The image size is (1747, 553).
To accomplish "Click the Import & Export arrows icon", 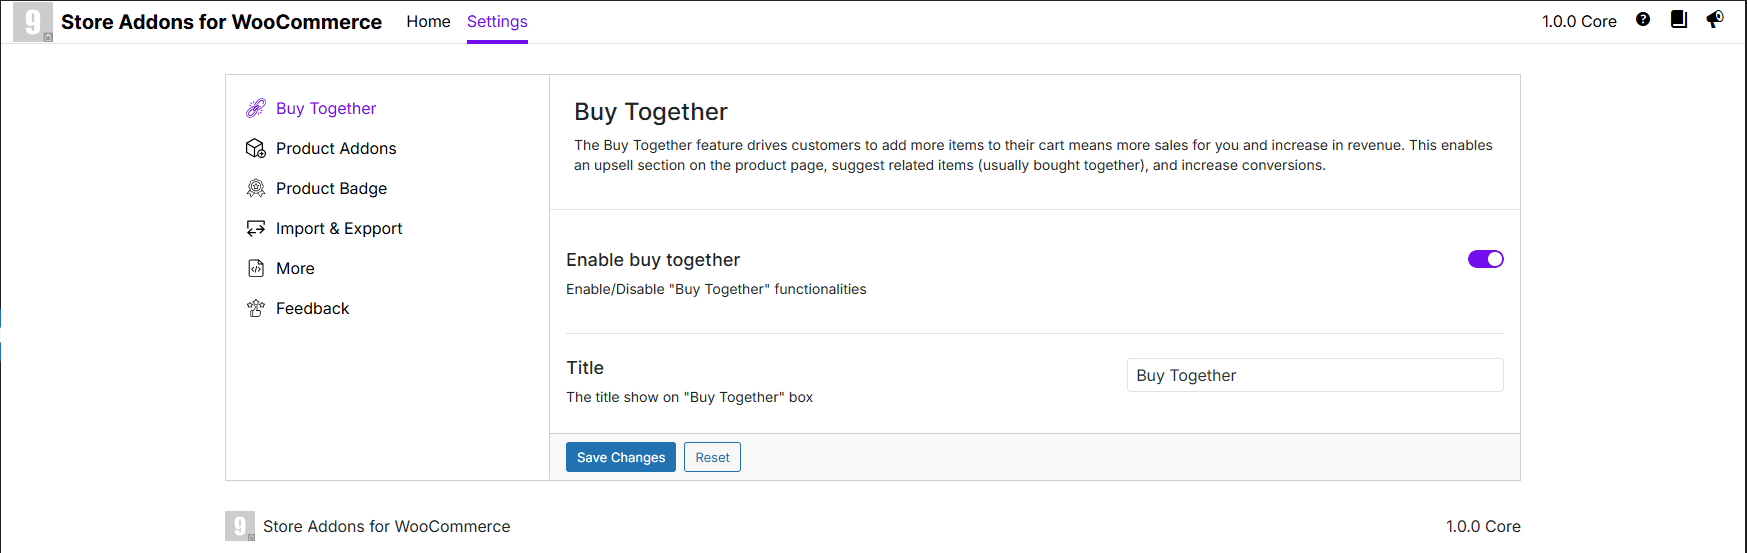I will coord(256,228).
